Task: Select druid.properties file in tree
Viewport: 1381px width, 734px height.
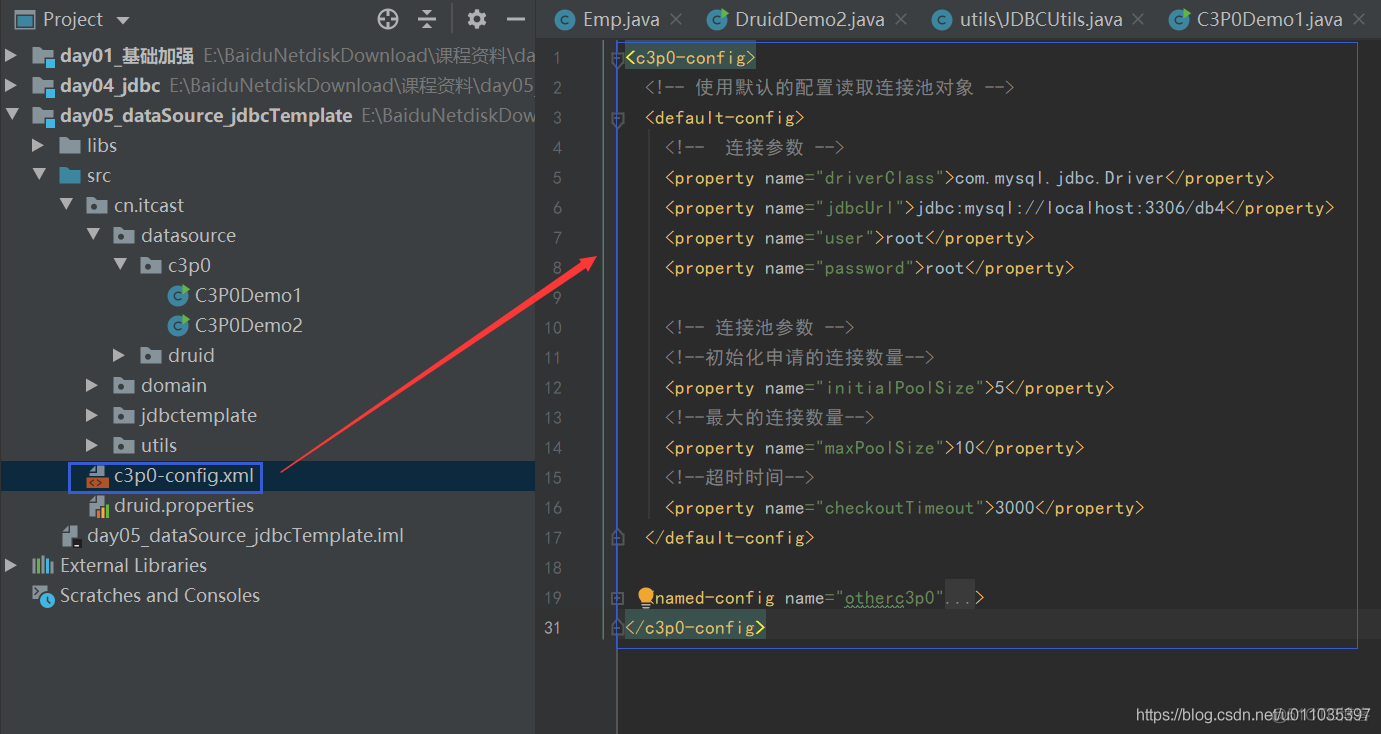Action: 184,506
